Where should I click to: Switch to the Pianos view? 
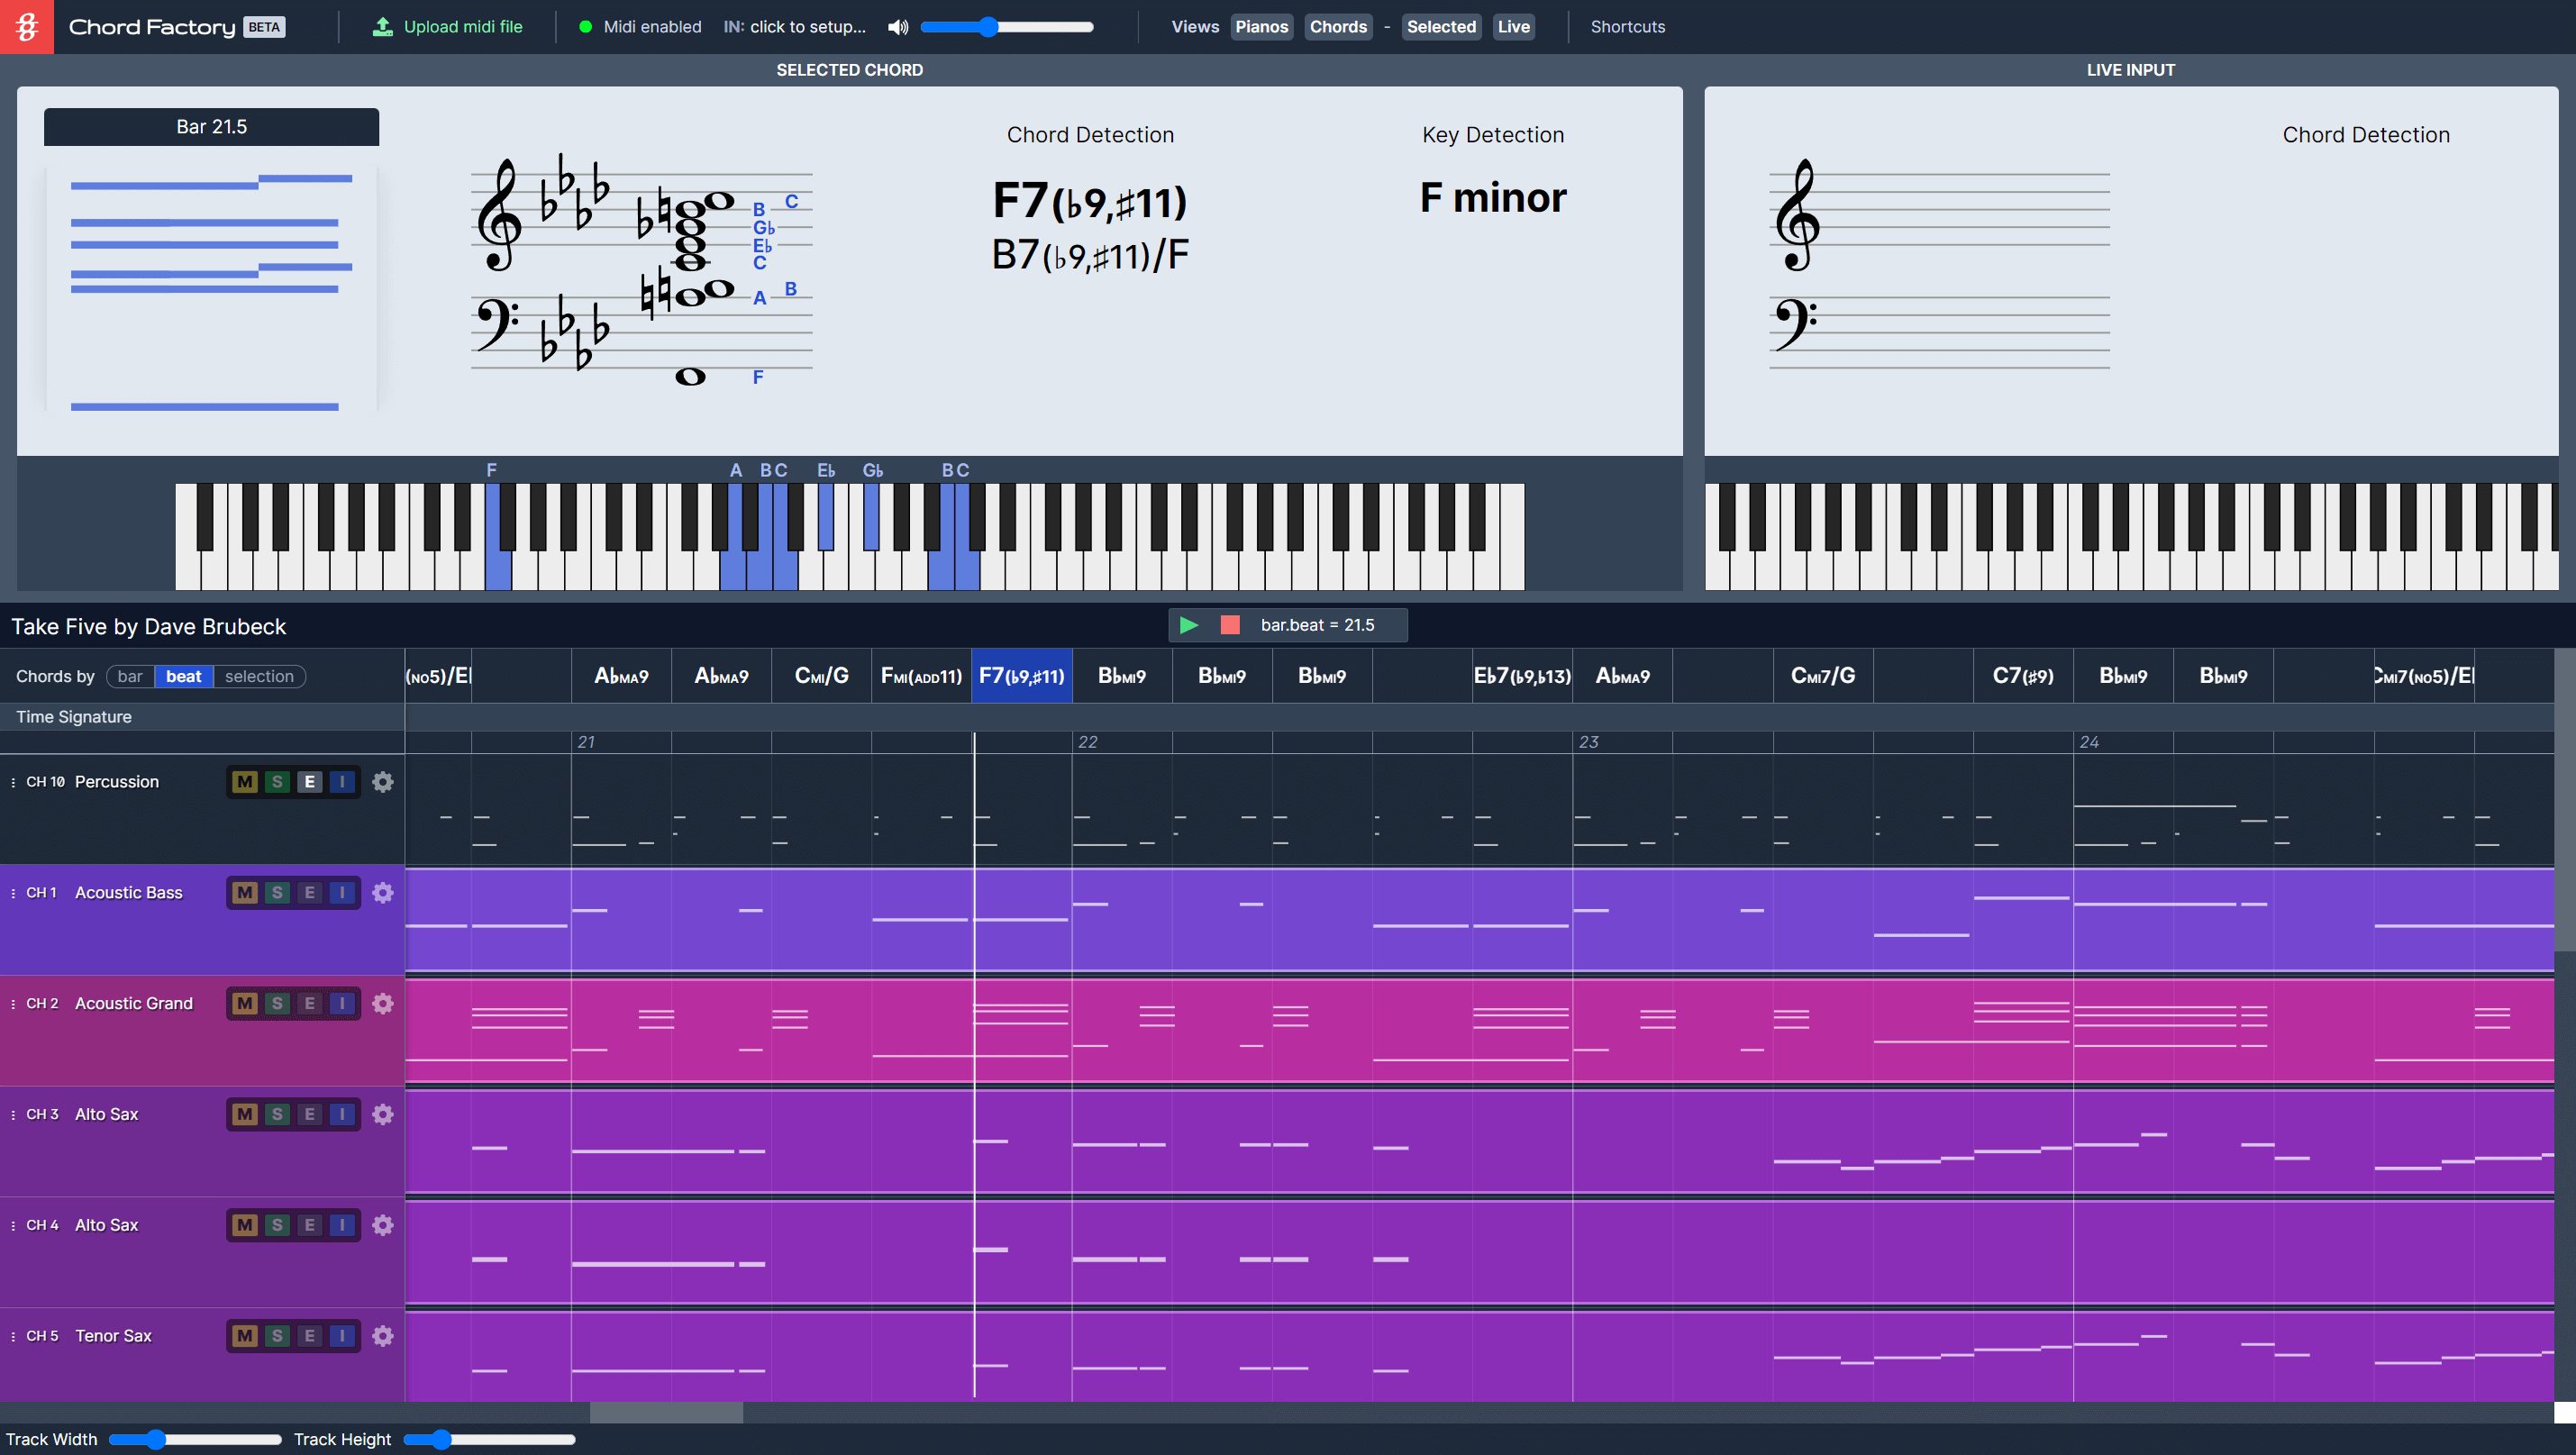[1261, 27]
